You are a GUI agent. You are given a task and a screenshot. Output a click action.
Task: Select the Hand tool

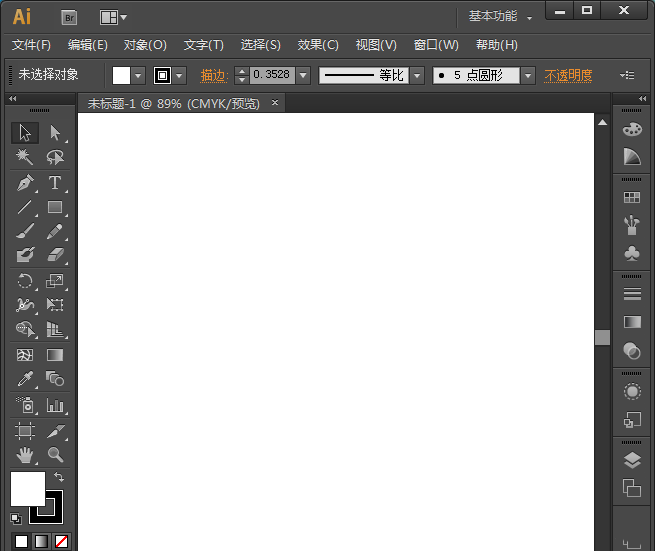[x=25, y=455]
